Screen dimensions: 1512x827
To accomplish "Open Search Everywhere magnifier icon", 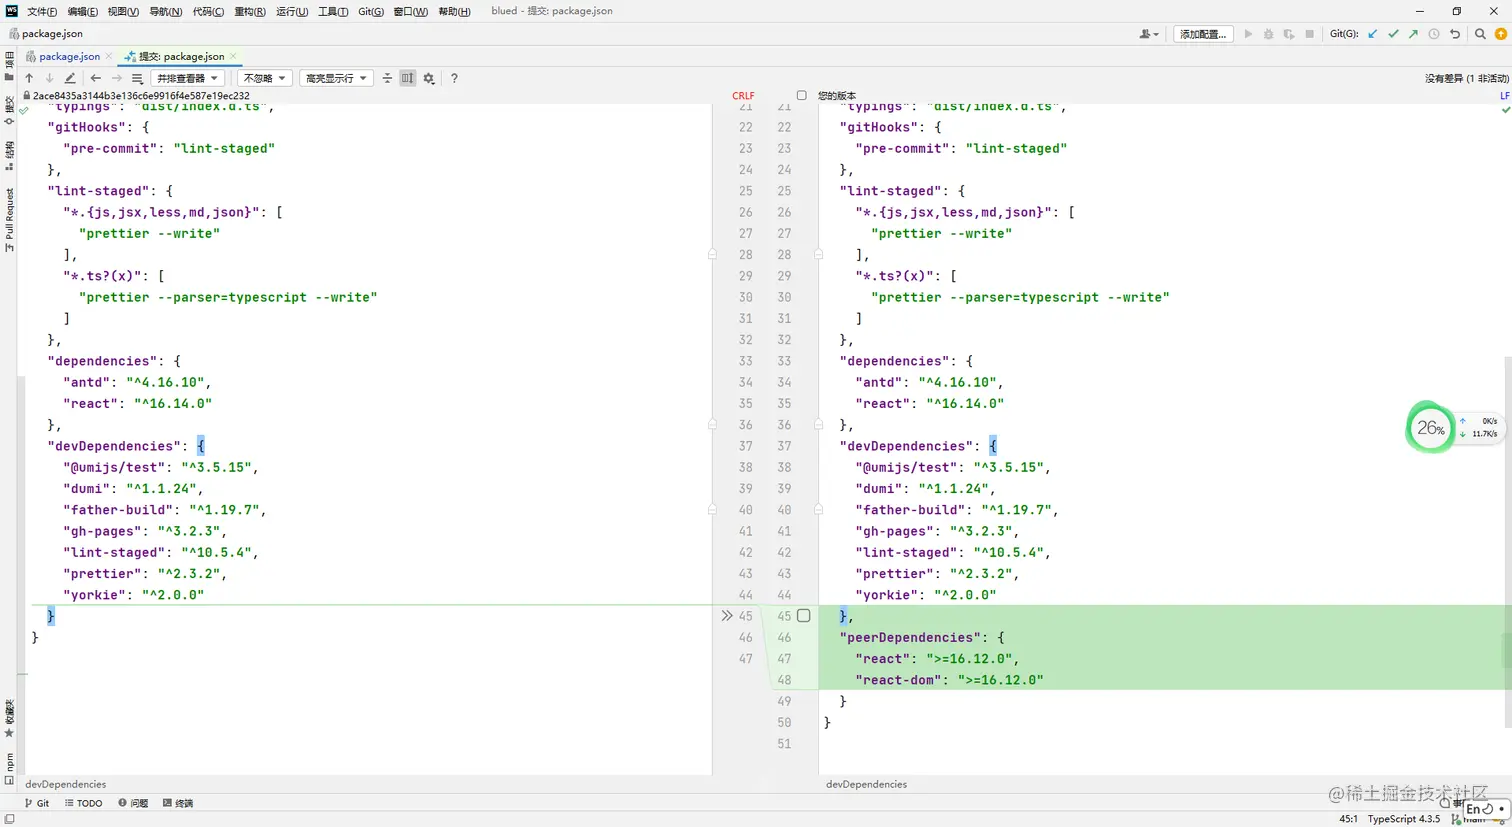I will click(x=1480, y=34).
